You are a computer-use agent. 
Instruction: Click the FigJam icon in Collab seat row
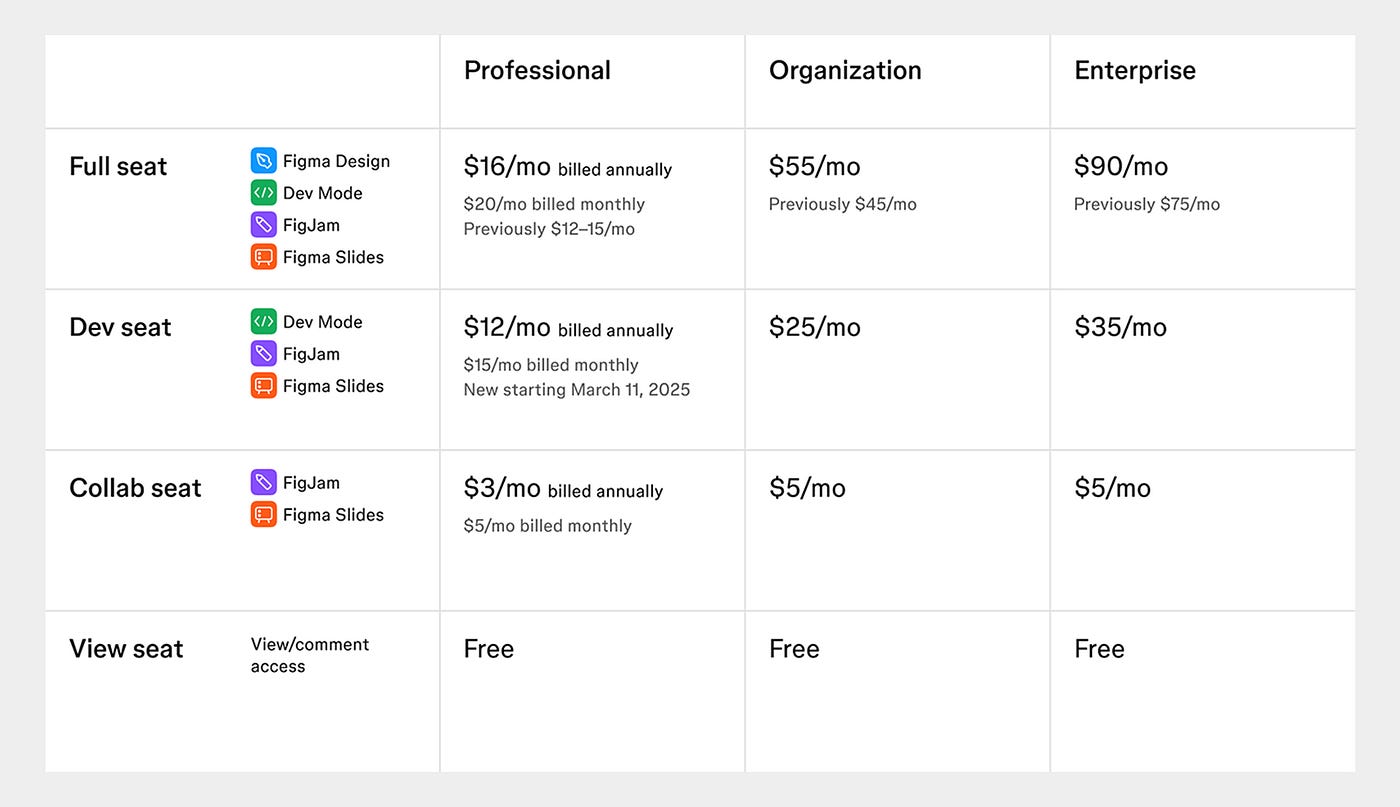point(263,483)
